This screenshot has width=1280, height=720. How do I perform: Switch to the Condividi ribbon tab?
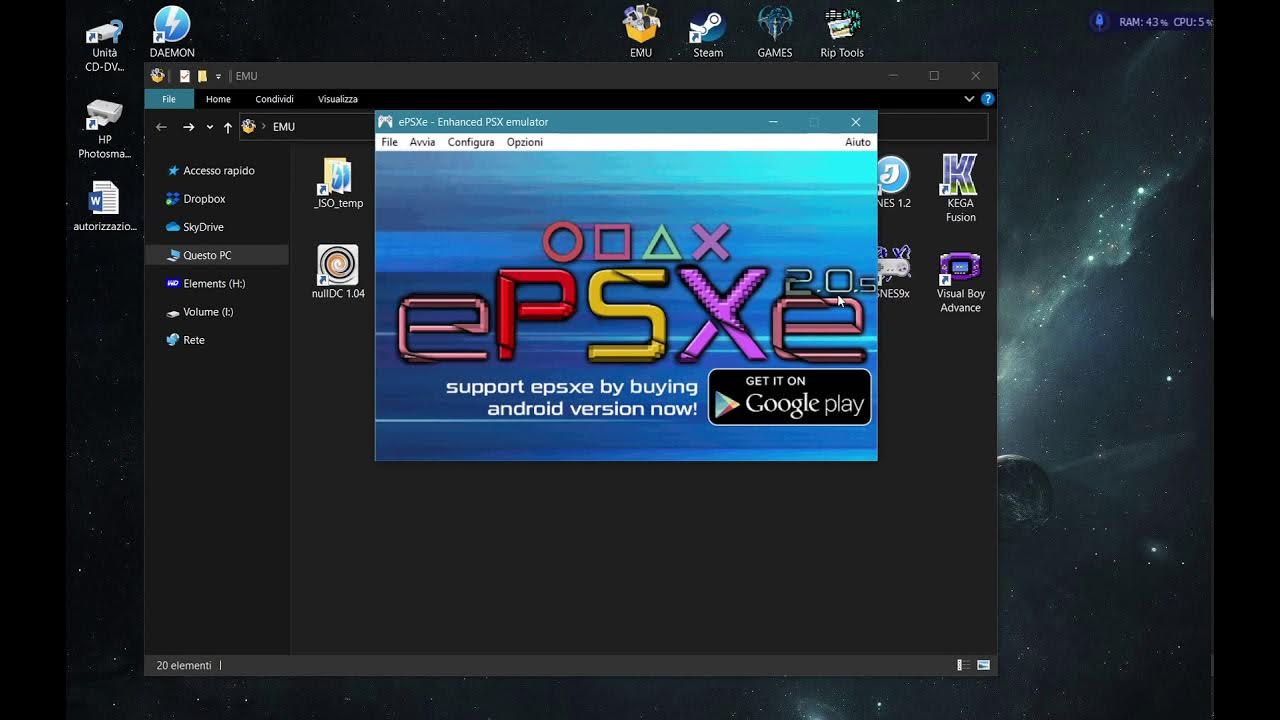pyautogui.click(x=274, y=99)
